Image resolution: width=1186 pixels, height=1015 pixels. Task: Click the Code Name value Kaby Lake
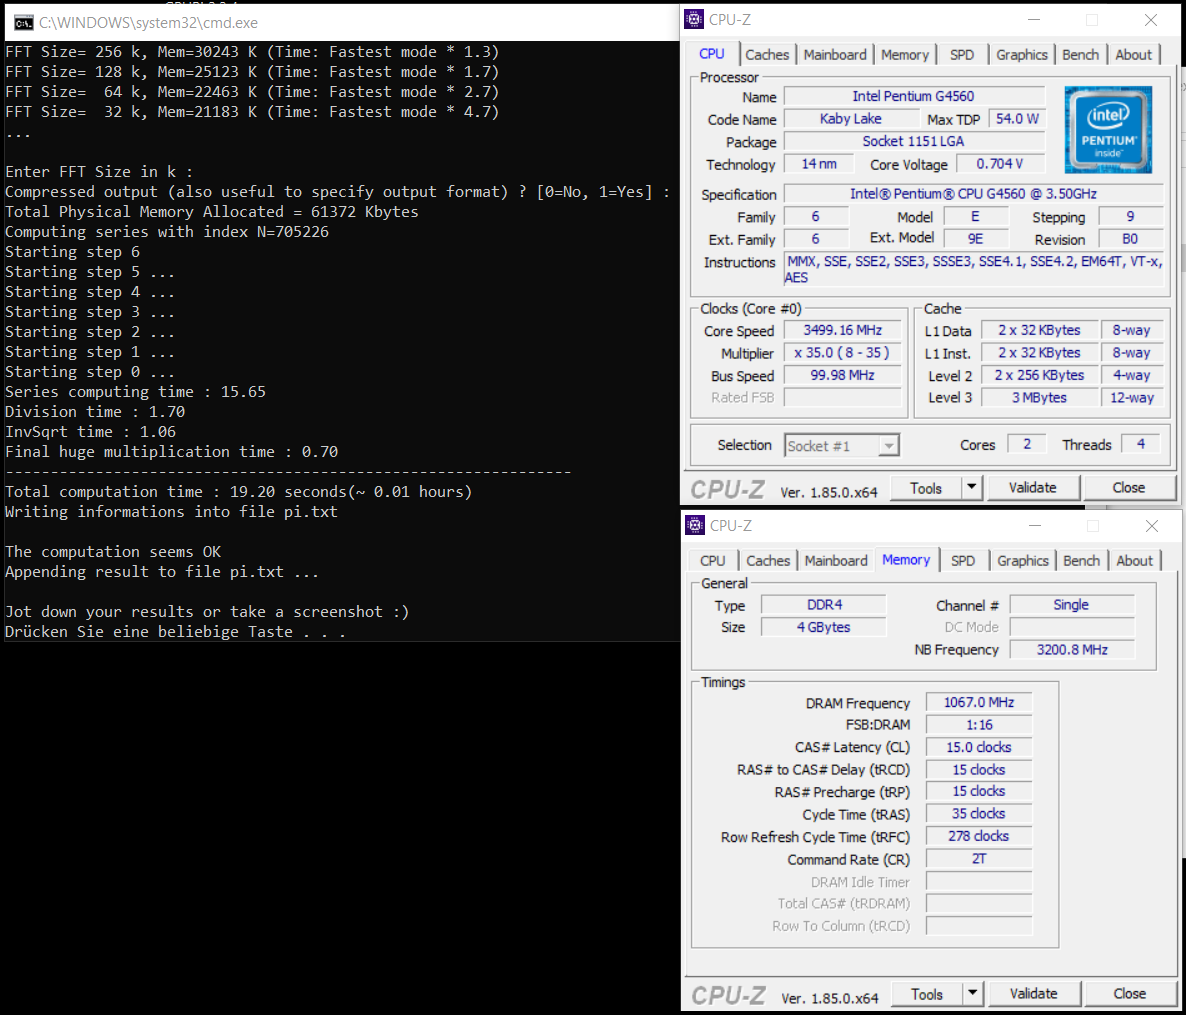pos(850,119)
